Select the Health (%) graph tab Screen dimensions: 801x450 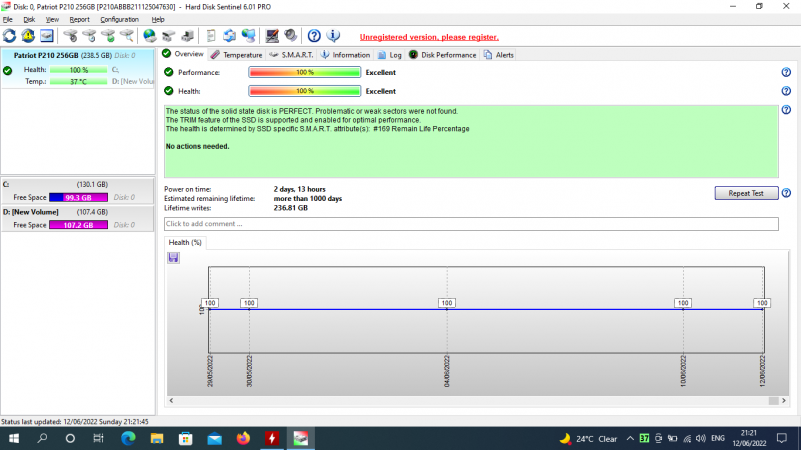pyautogui.click(x=185, y=243)
